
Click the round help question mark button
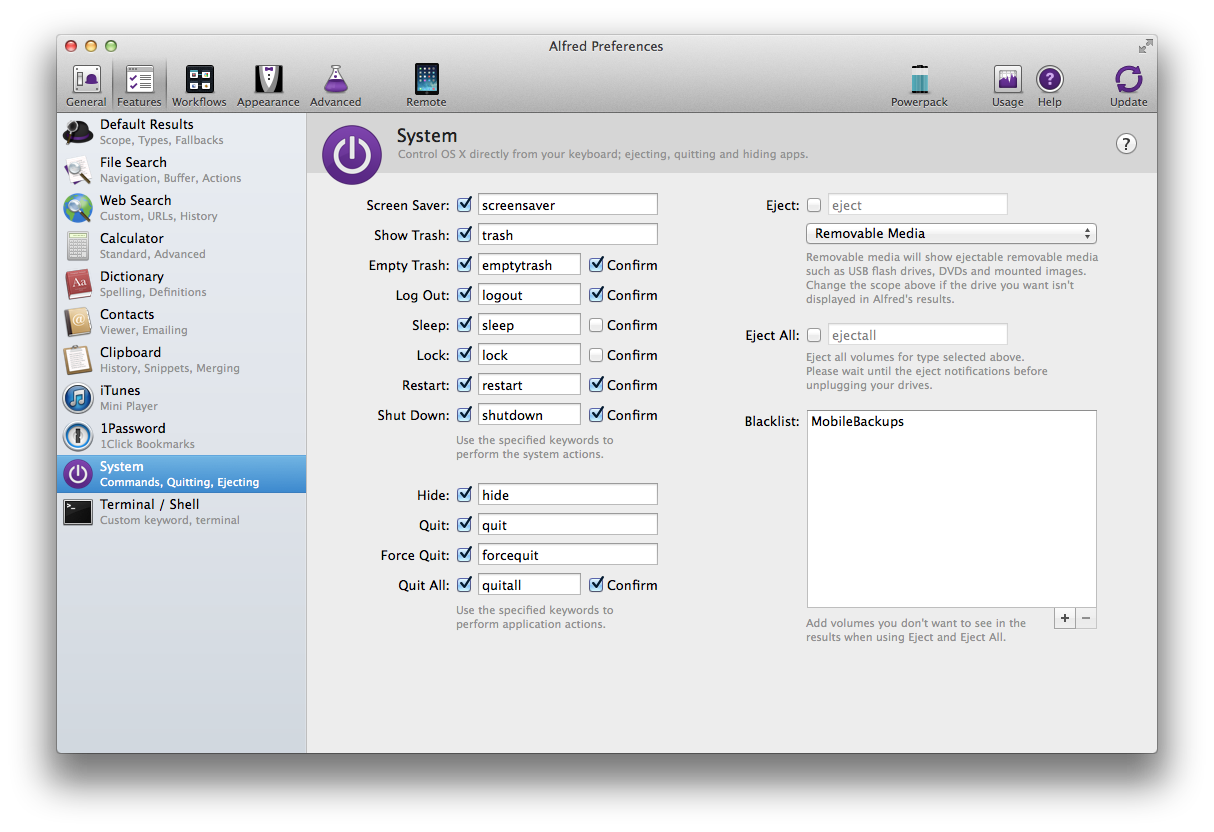coord(1126,144)
